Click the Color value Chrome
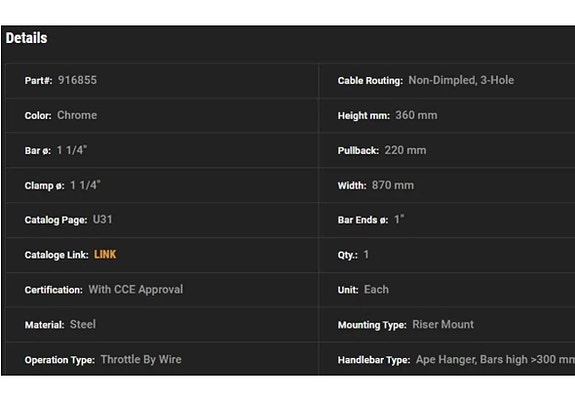575x403 pixels. pyautogui.click(x=77, y=115)
